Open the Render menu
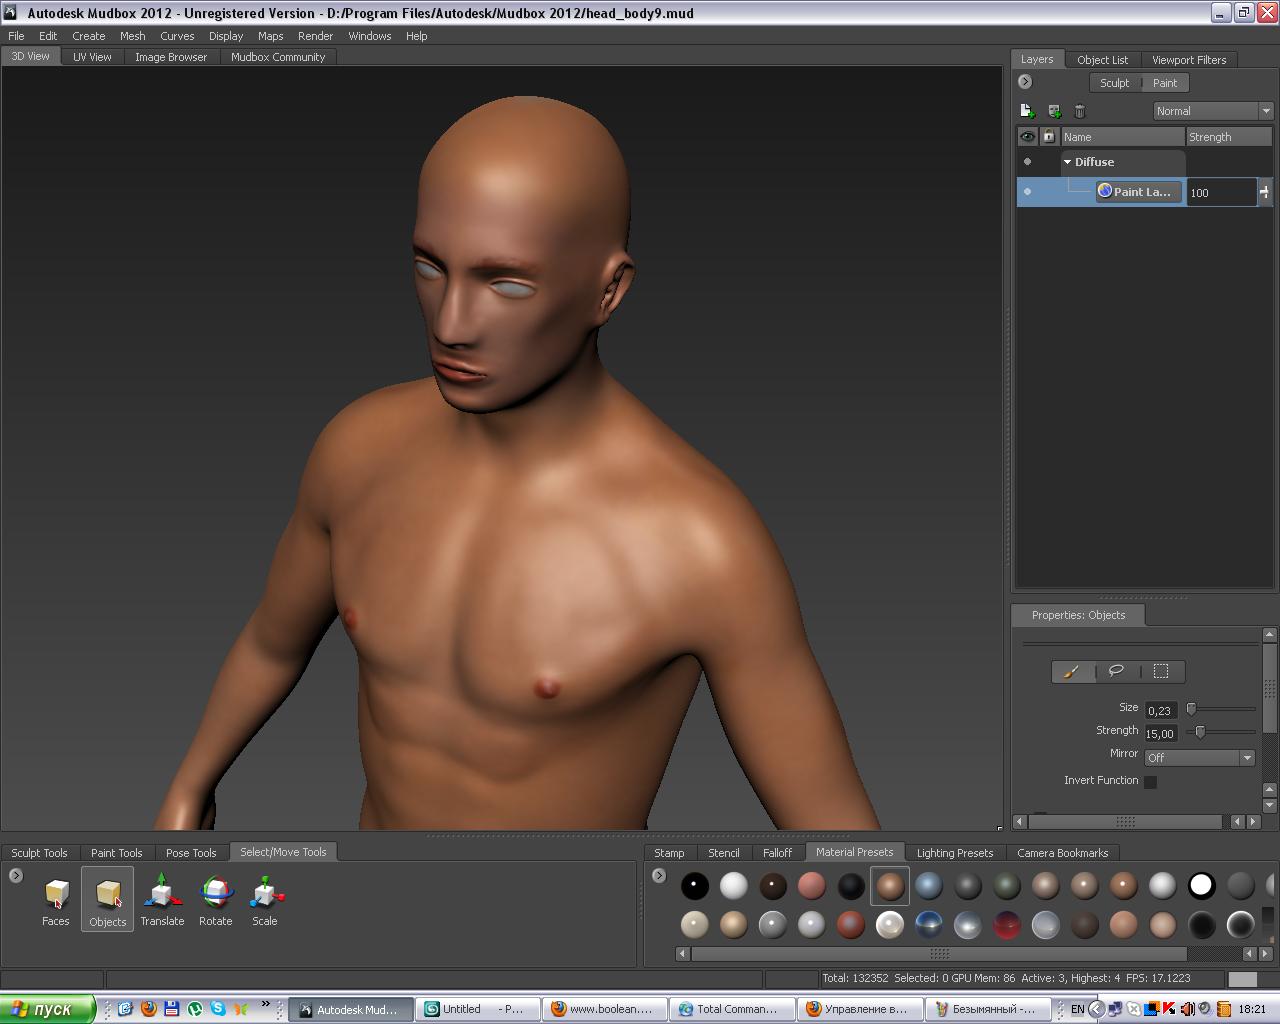 coord(315,36)
